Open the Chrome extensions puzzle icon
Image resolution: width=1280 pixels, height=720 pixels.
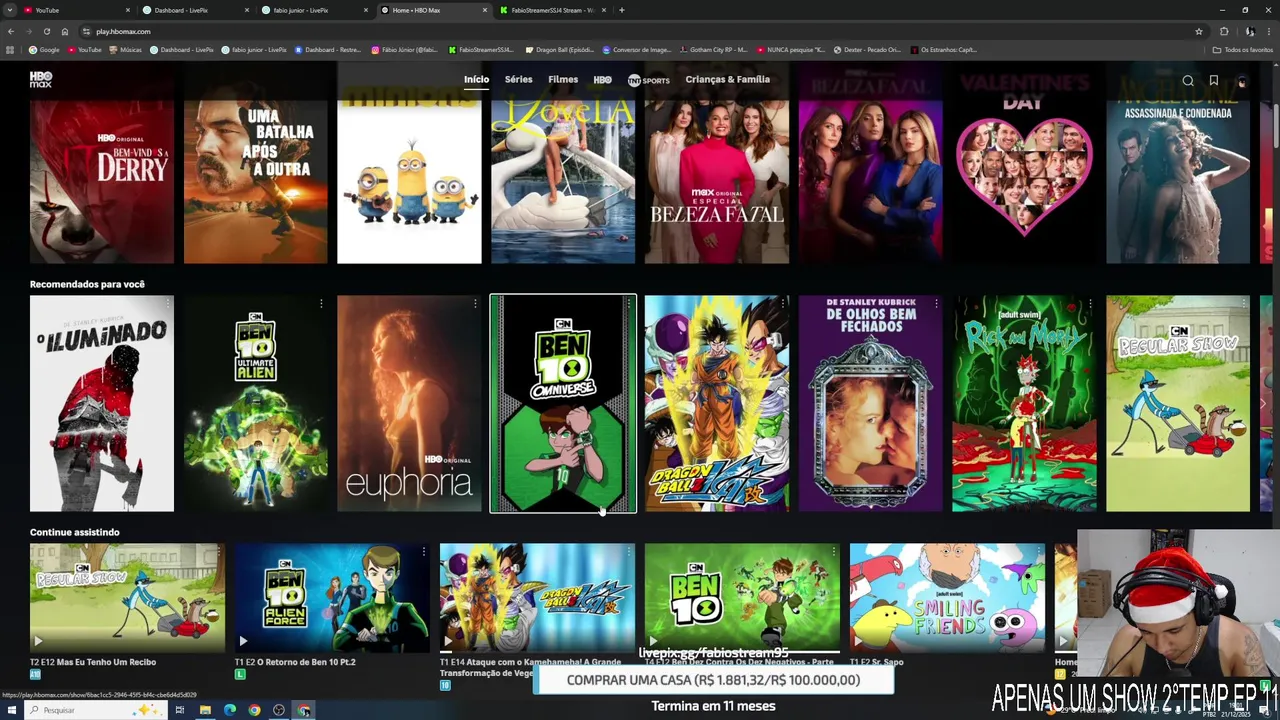coord(1224,31)
